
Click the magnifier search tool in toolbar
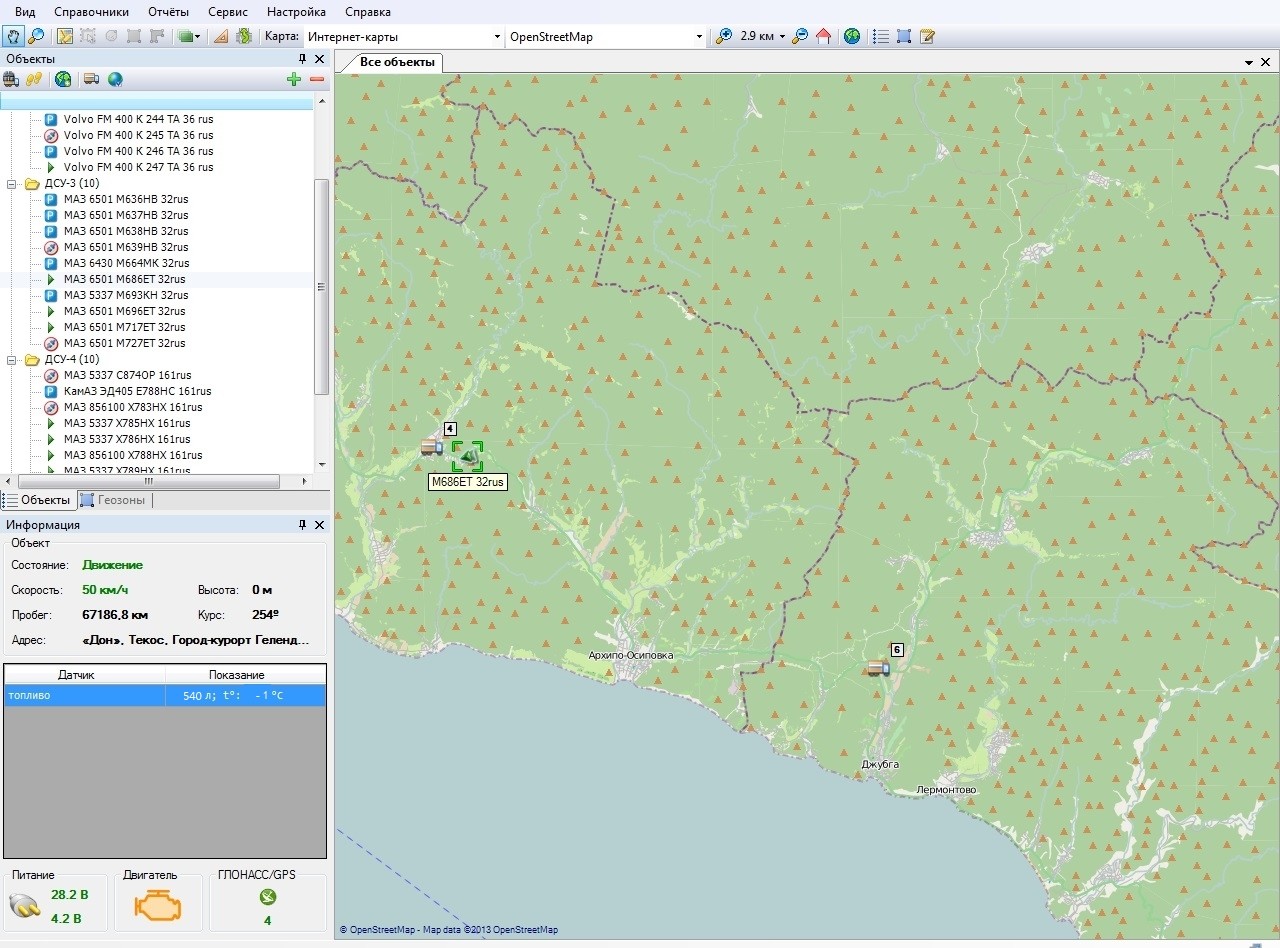36,37
